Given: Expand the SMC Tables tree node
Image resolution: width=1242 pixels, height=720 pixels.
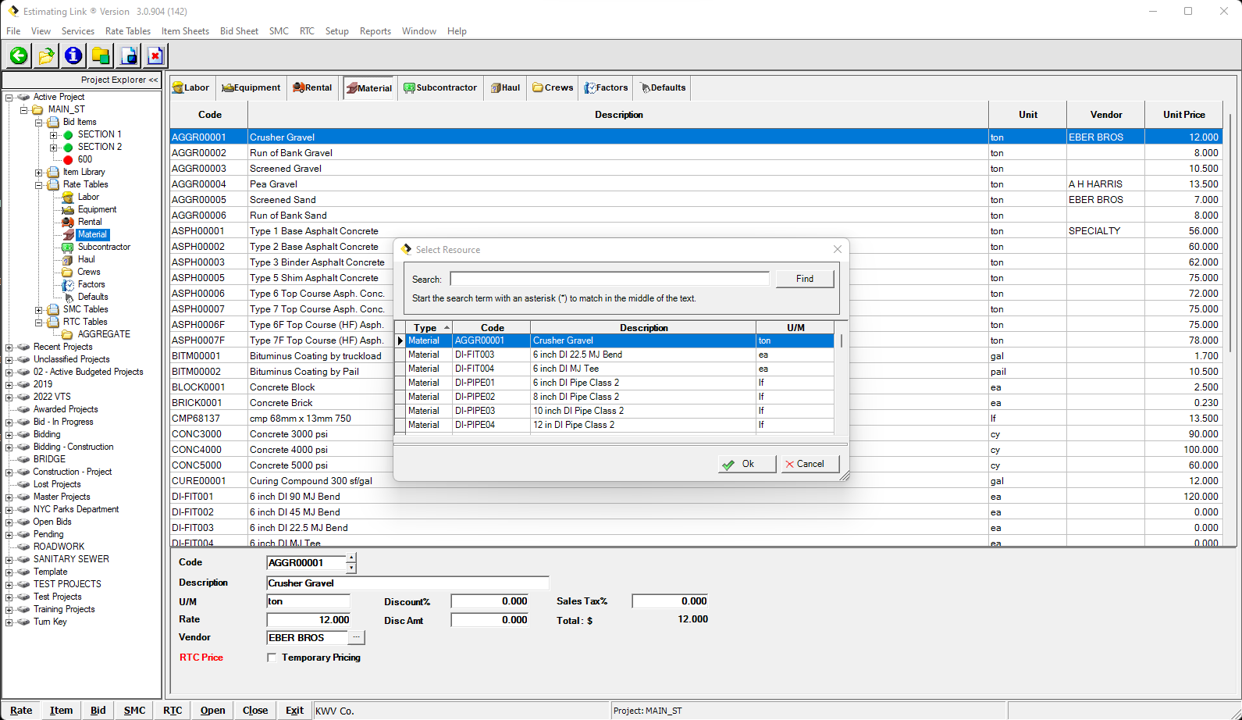Looking at the screenshot, I should [x=37, y=309].
